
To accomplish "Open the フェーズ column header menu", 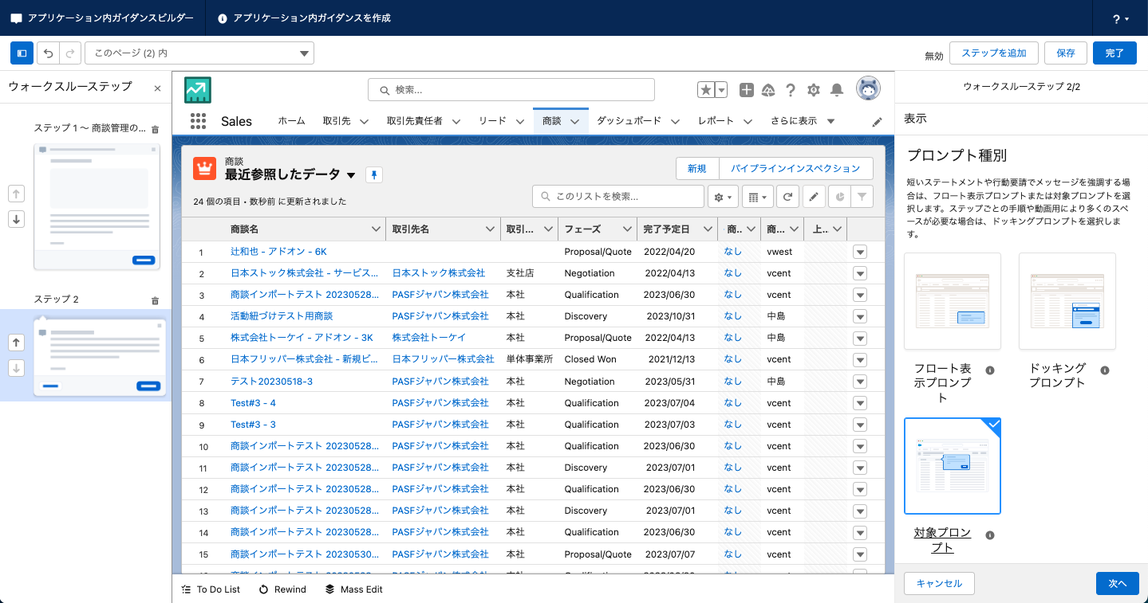I will [x=627, y=230].
